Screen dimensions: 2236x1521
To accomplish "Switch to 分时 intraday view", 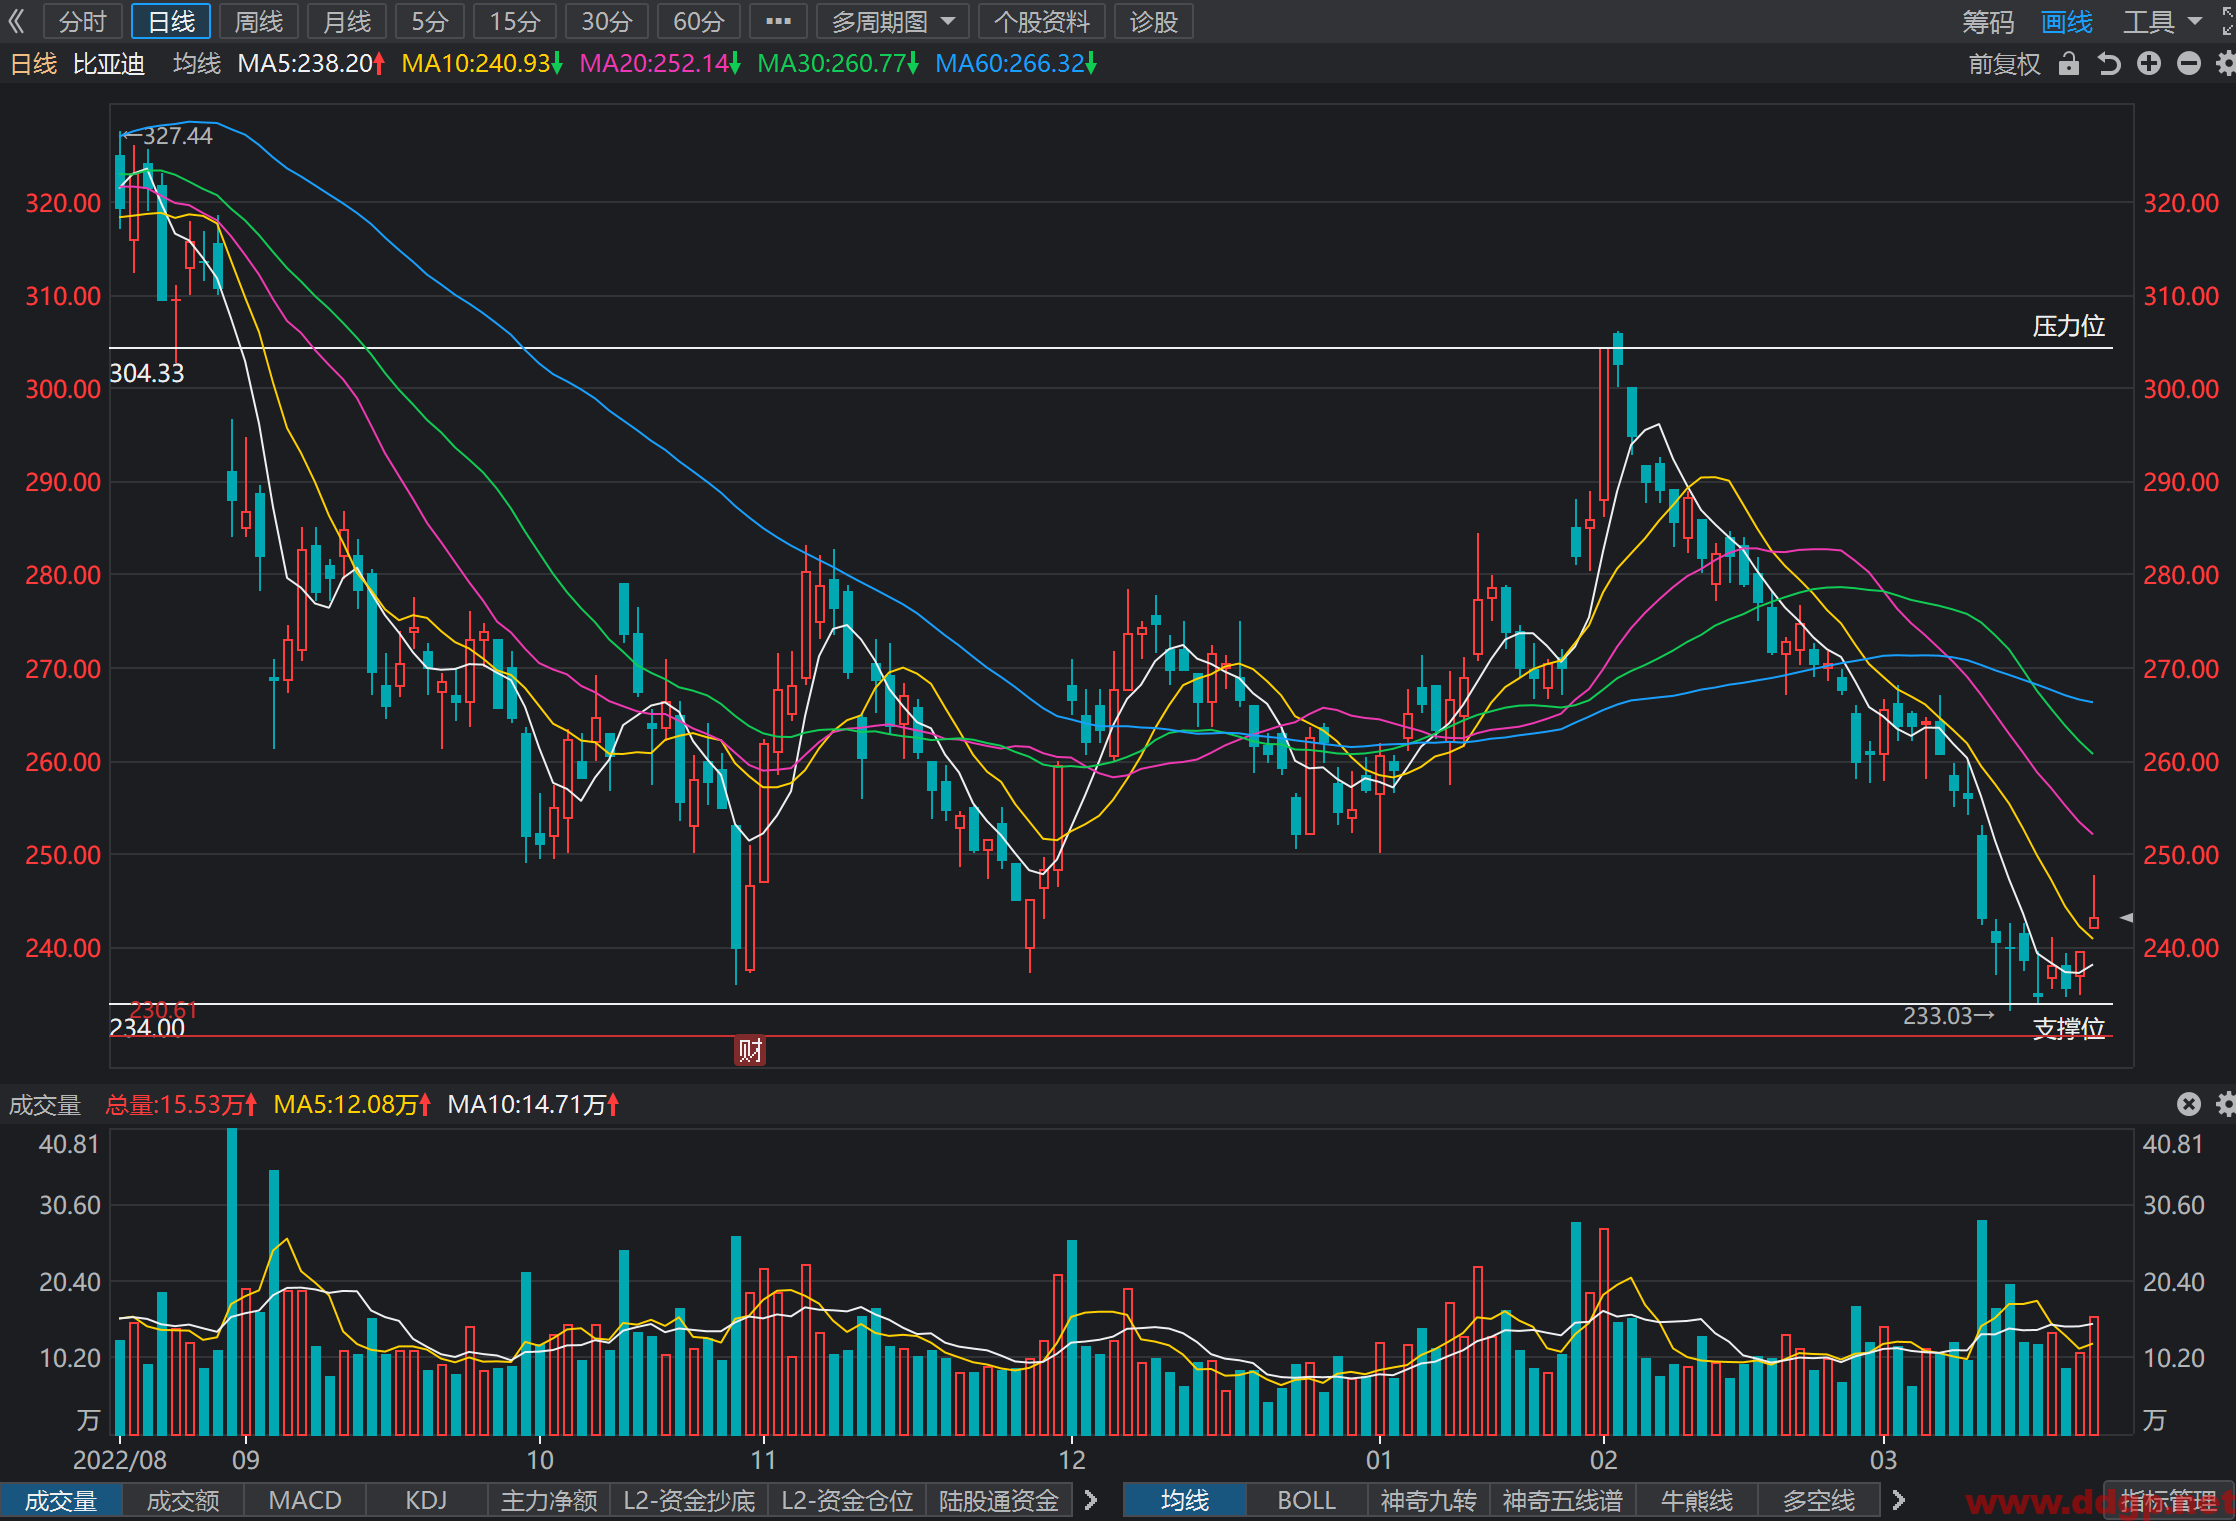I will pyautogui.click(x=83, y=21).
